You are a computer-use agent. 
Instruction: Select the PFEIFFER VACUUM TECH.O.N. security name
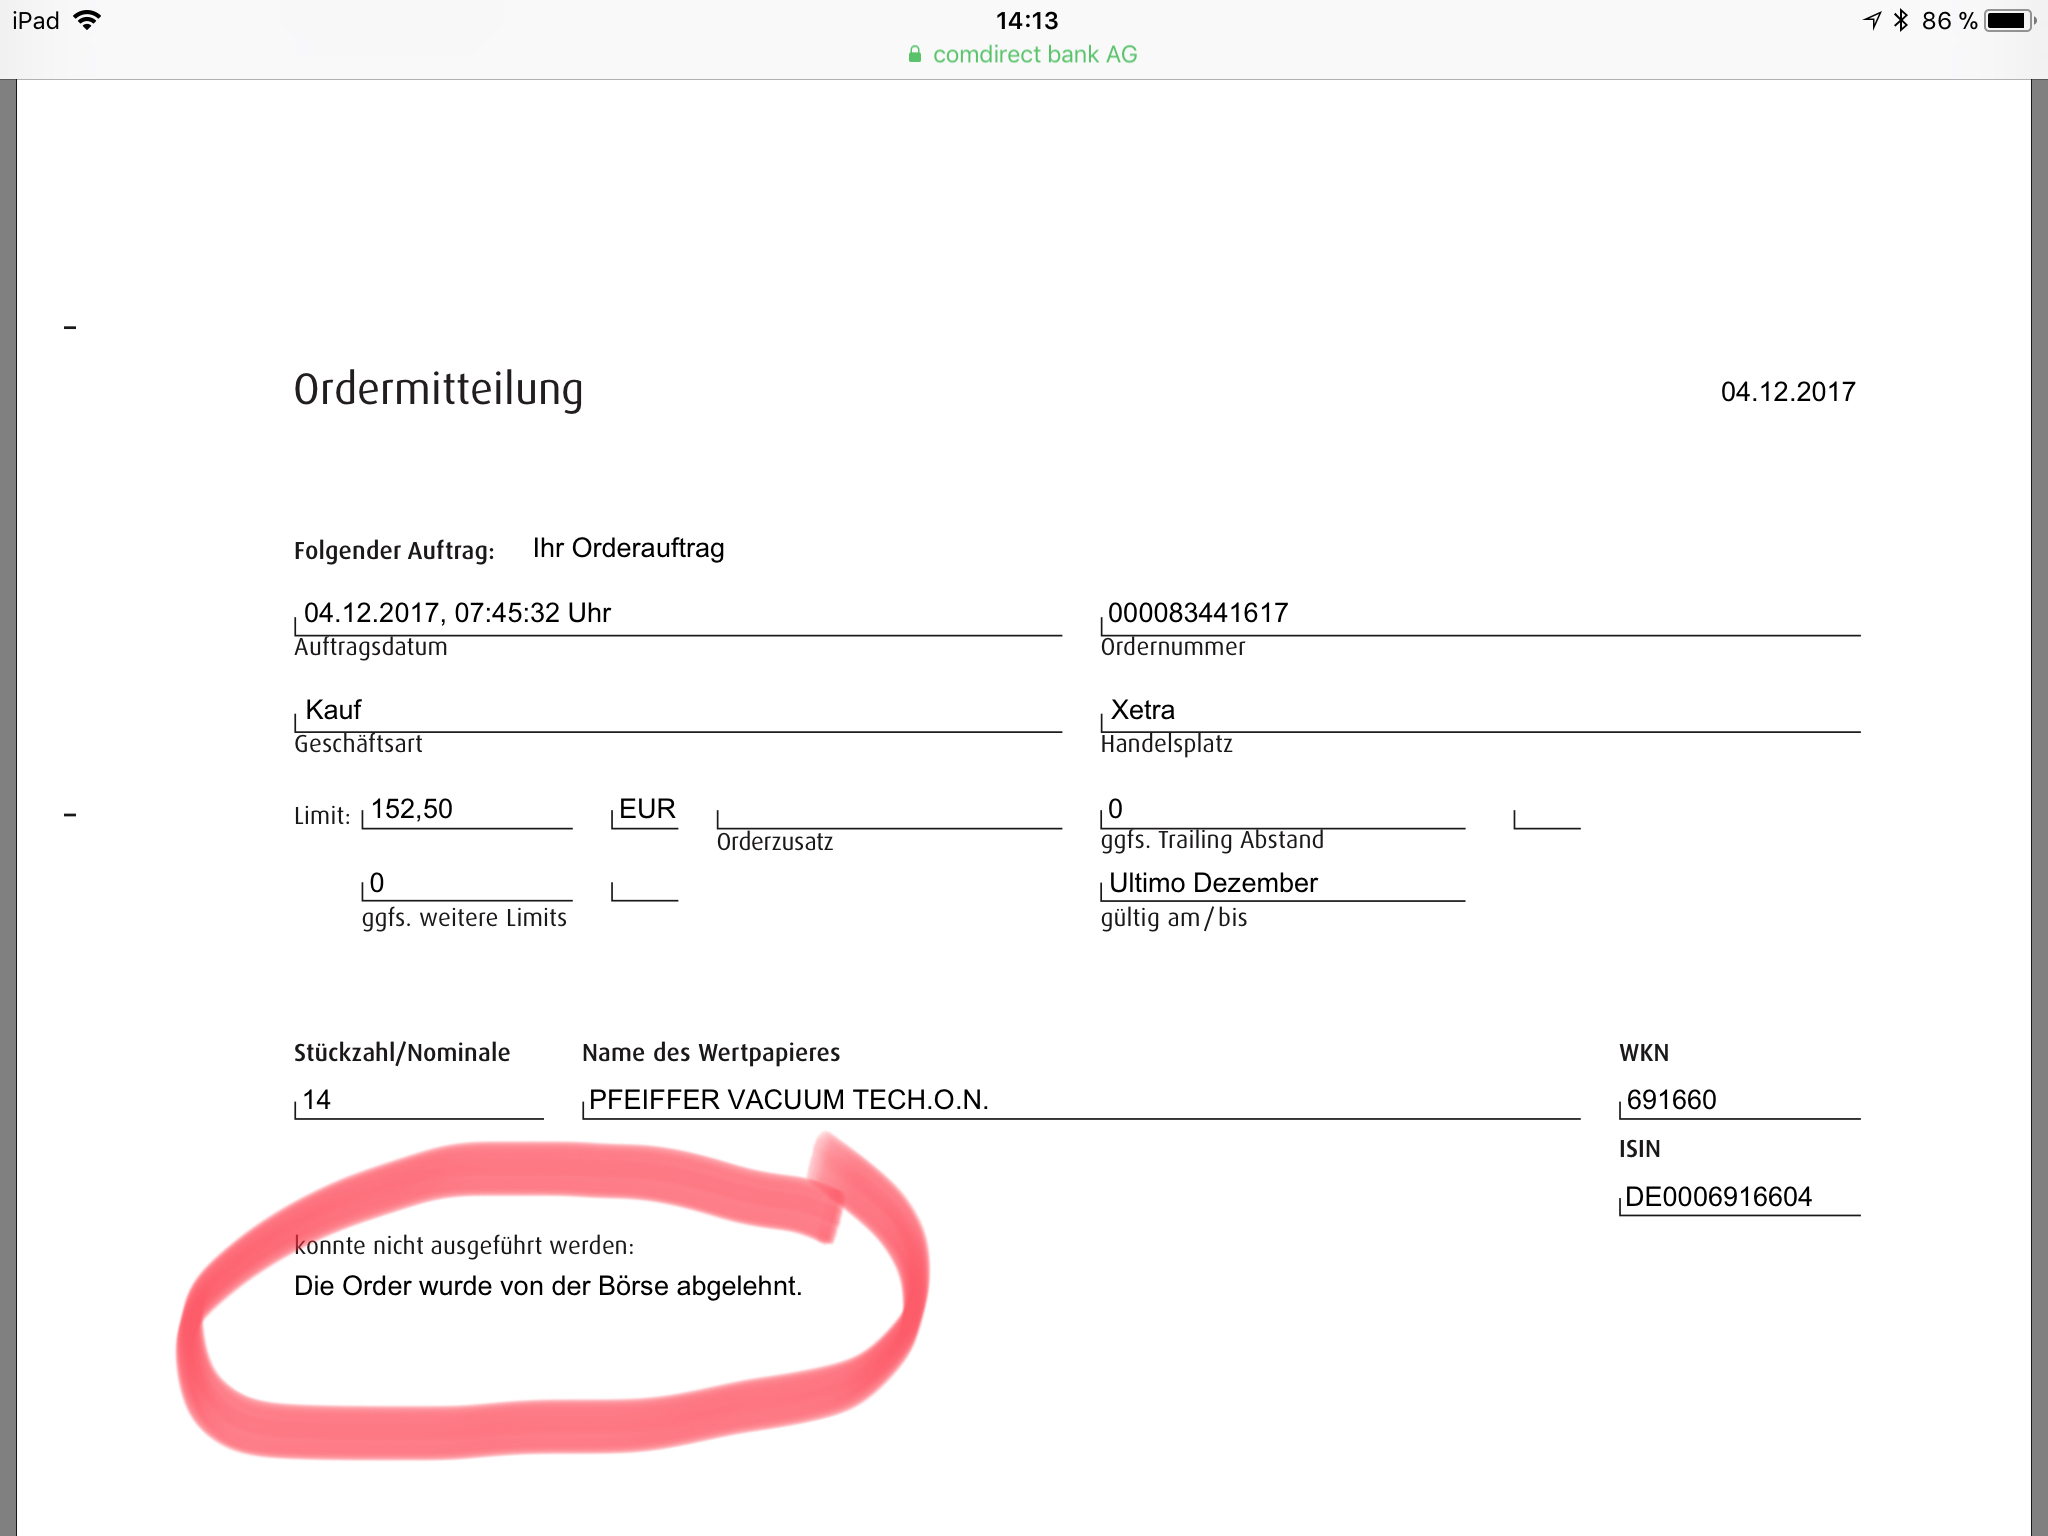pyautogui.click(x=788, y=1100)
